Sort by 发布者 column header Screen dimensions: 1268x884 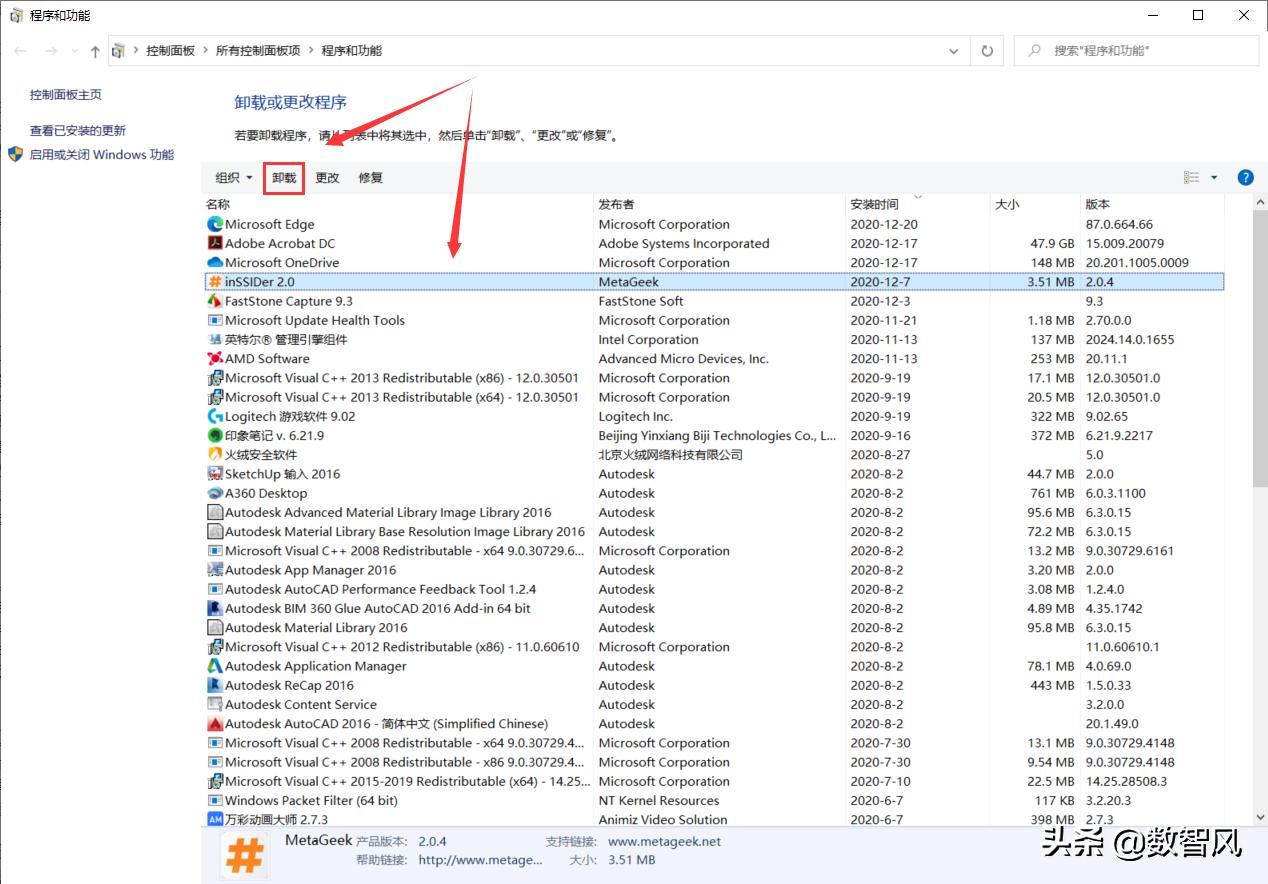point(720,204)
